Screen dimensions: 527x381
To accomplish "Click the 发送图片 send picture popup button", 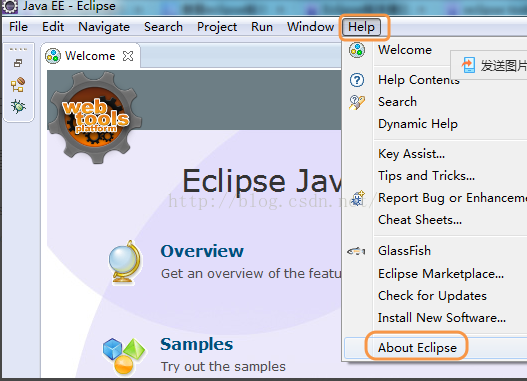I will (x=490, y=65).
